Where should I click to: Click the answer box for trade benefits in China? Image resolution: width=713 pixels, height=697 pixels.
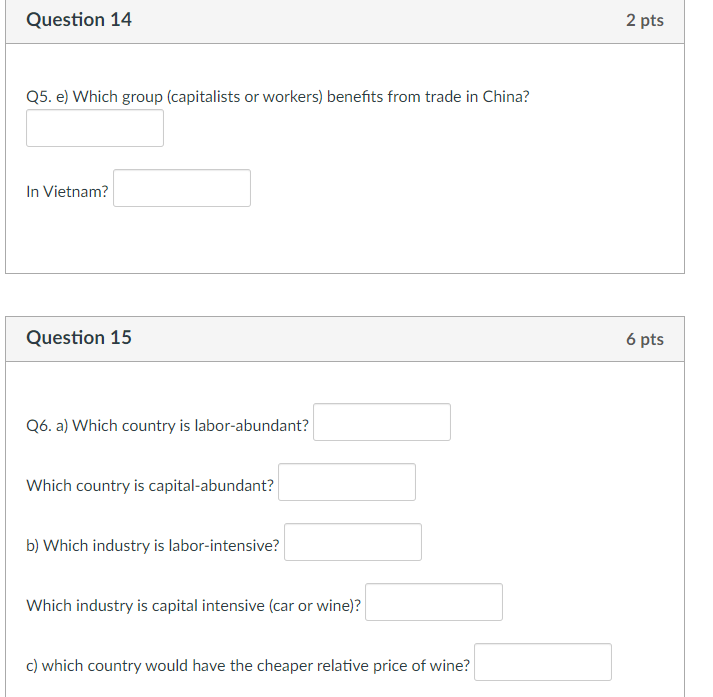(x=95, y=128)
